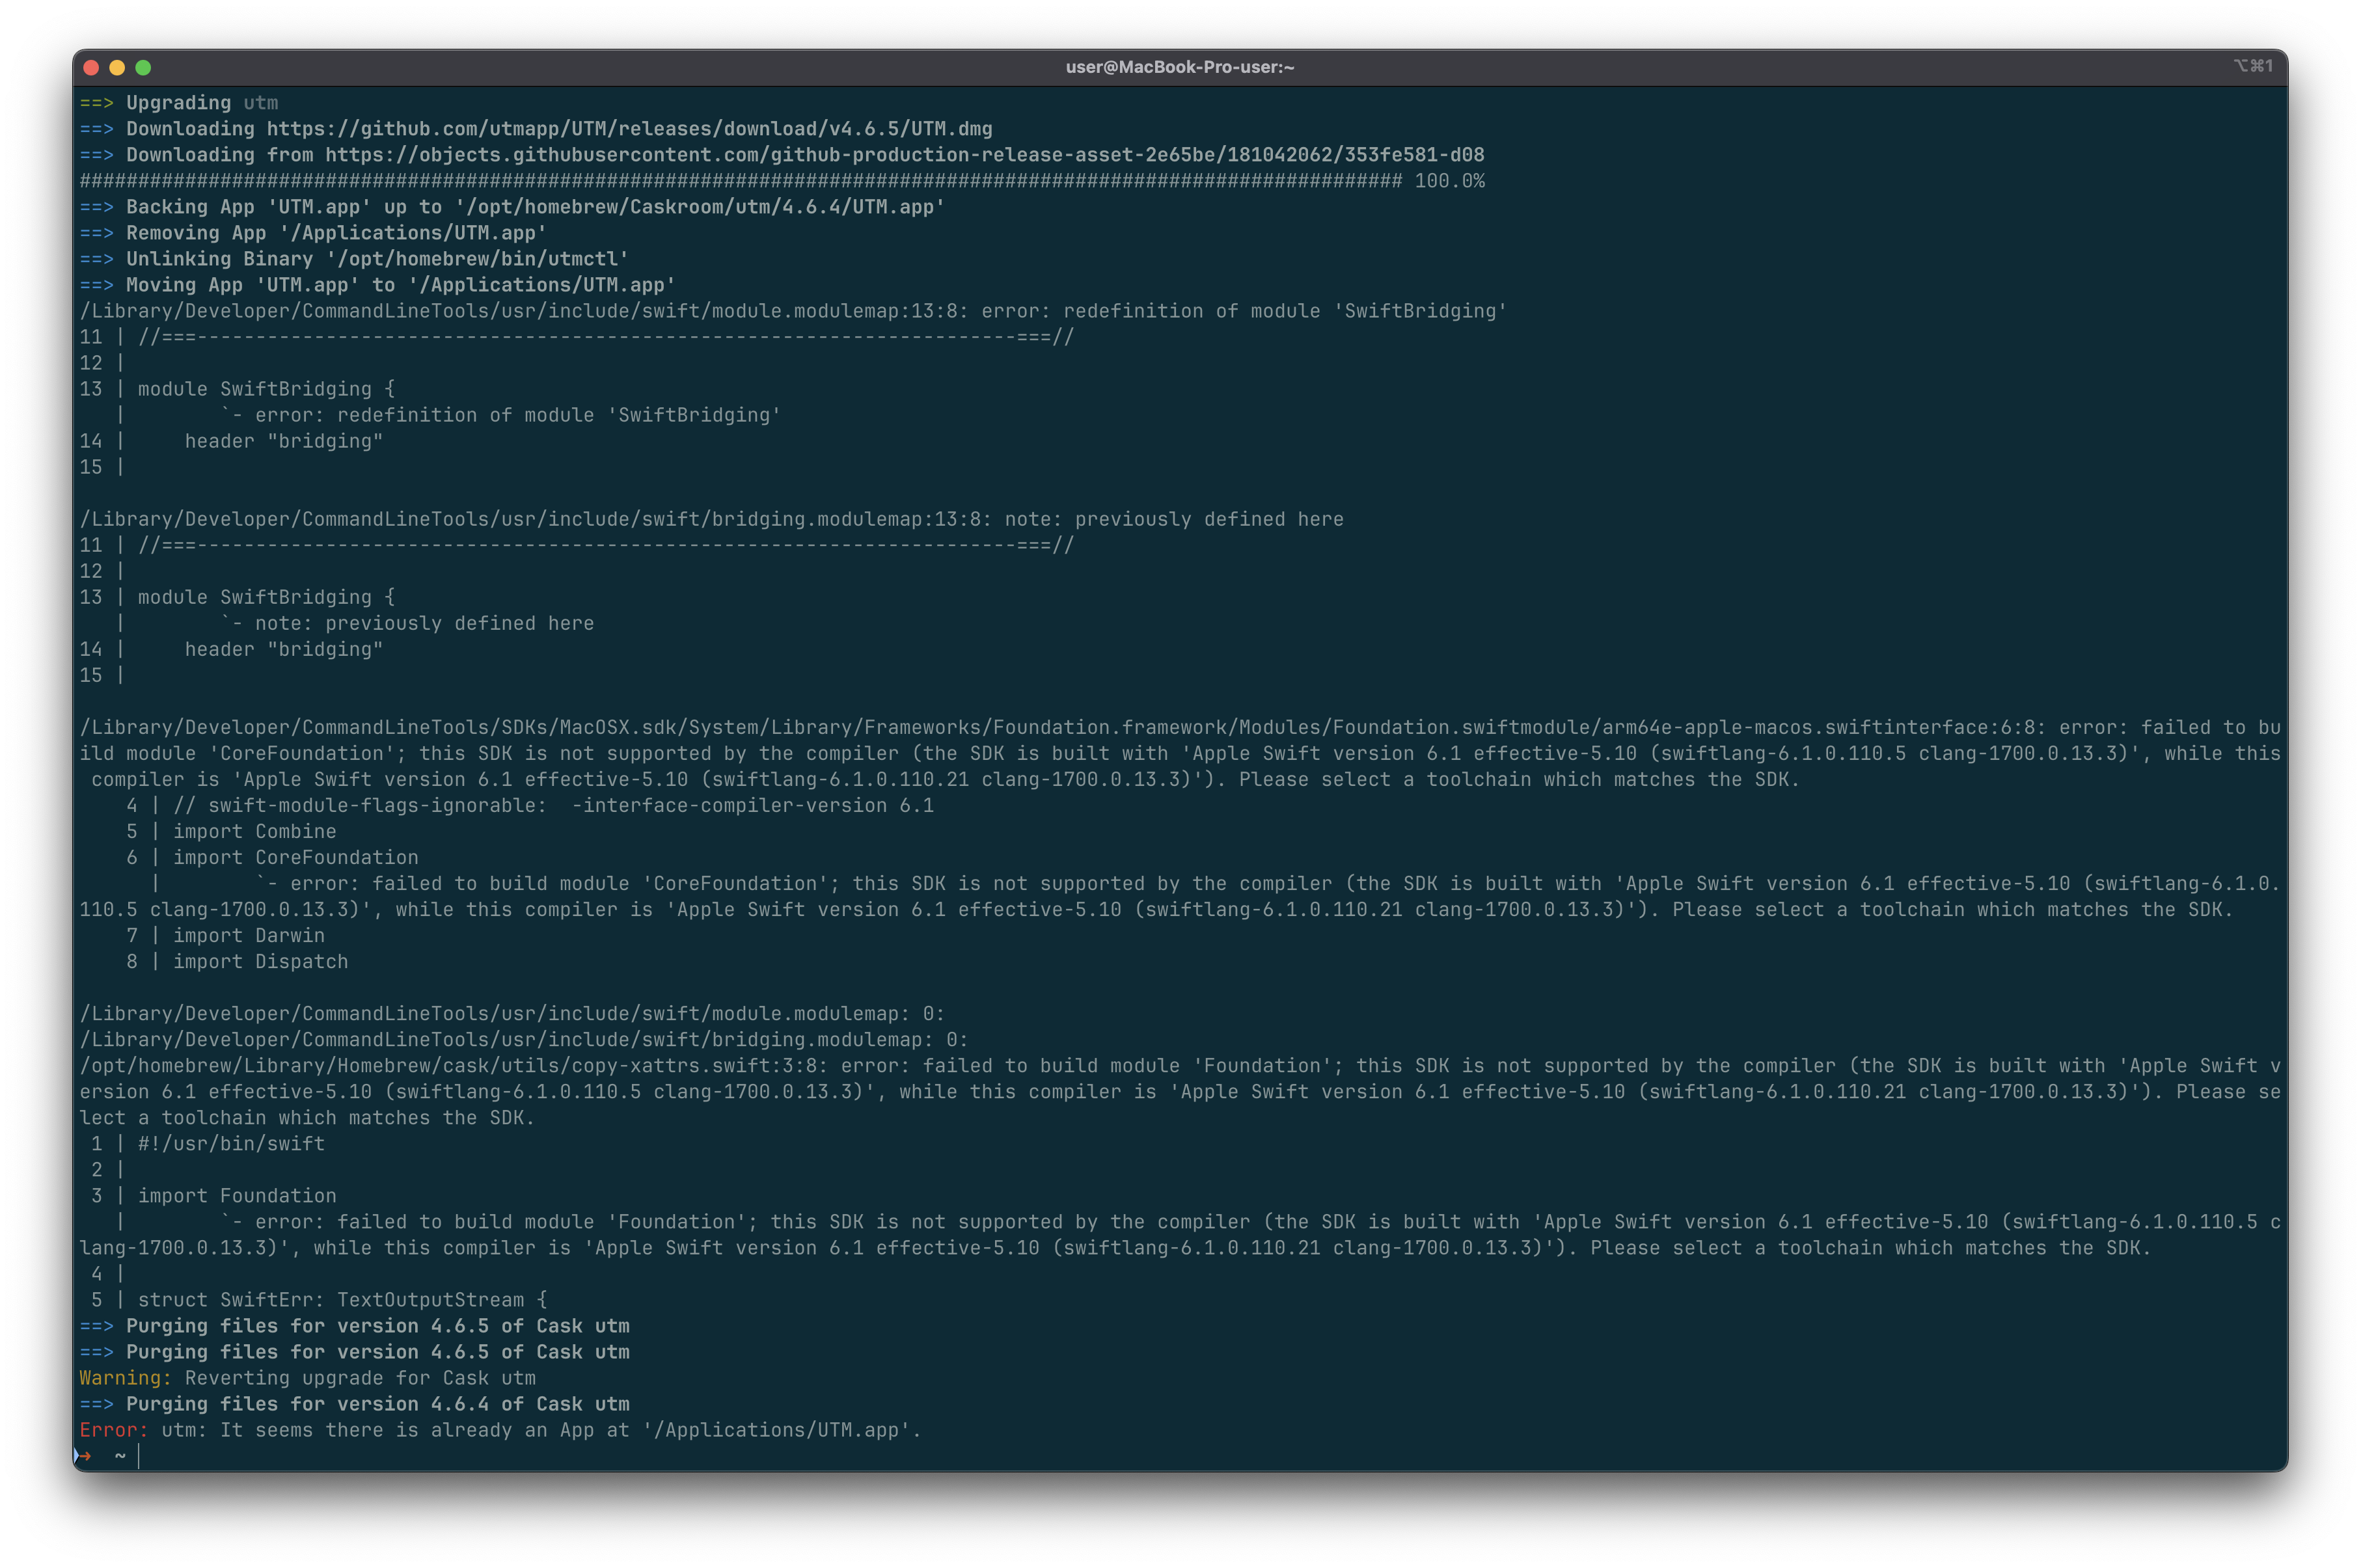Click the yellow minimize window button
Viewport: 2361px width, 1568px height.
tap(117, 67)
